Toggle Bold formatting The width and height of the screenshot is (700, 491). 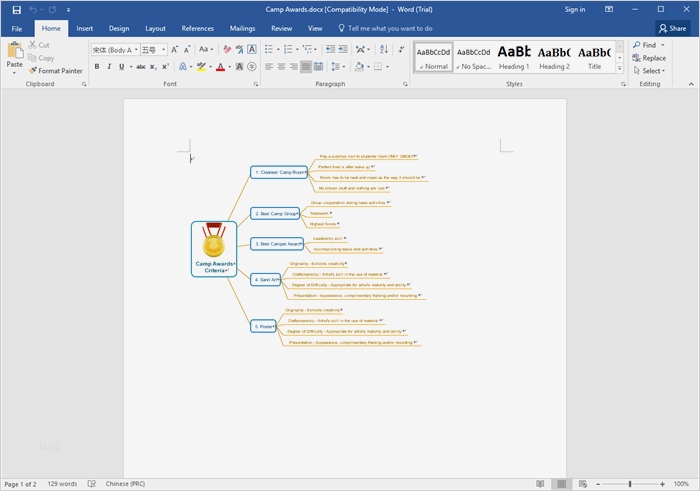pos(97,67)
